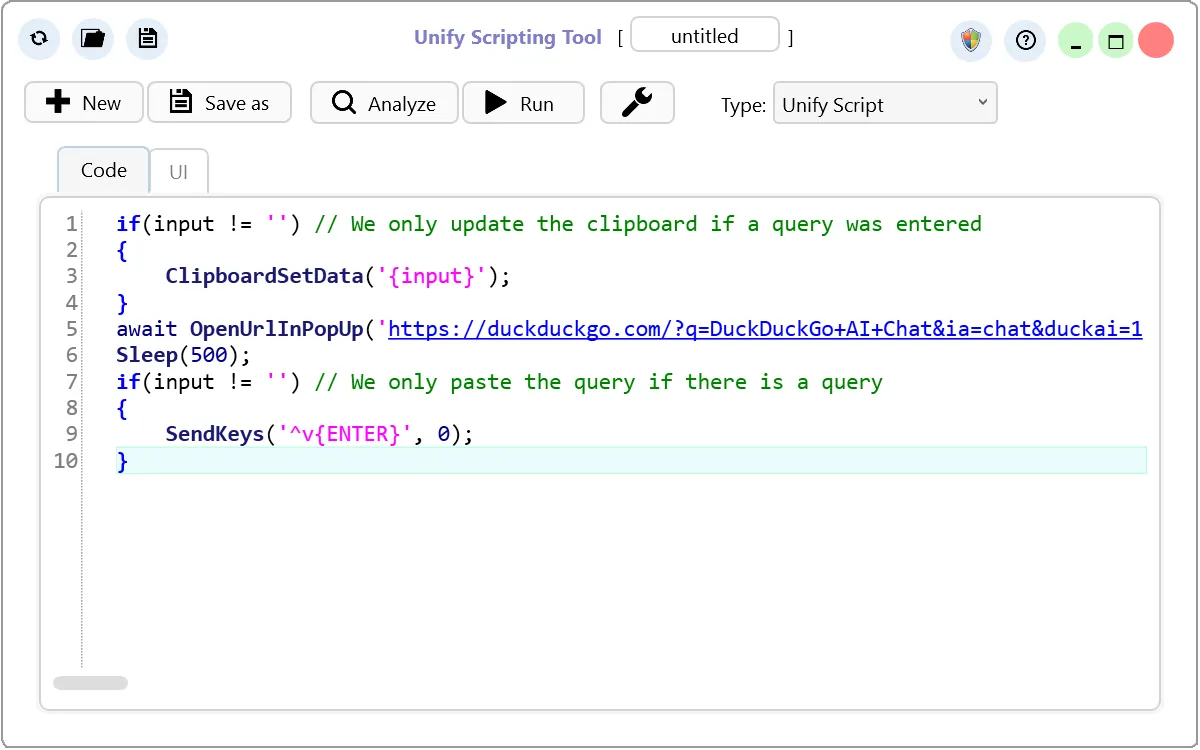Open settings with the wrench button

pos(637,102)
